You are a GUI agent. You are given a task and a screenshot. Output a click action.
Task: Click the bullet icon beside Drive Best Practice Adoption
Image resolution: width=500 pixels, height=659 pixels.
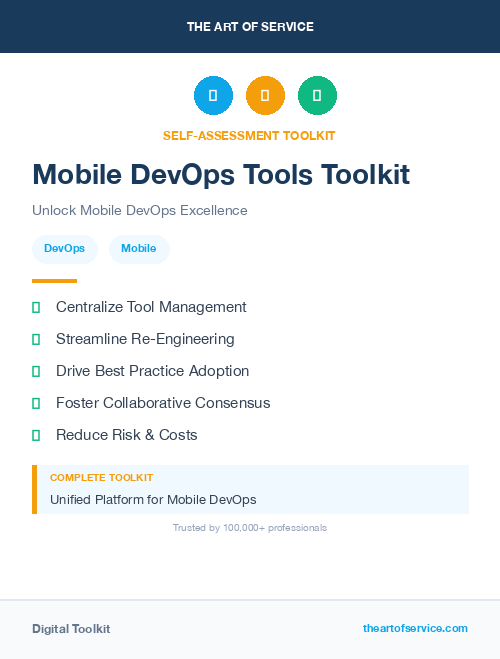(36, 372)
